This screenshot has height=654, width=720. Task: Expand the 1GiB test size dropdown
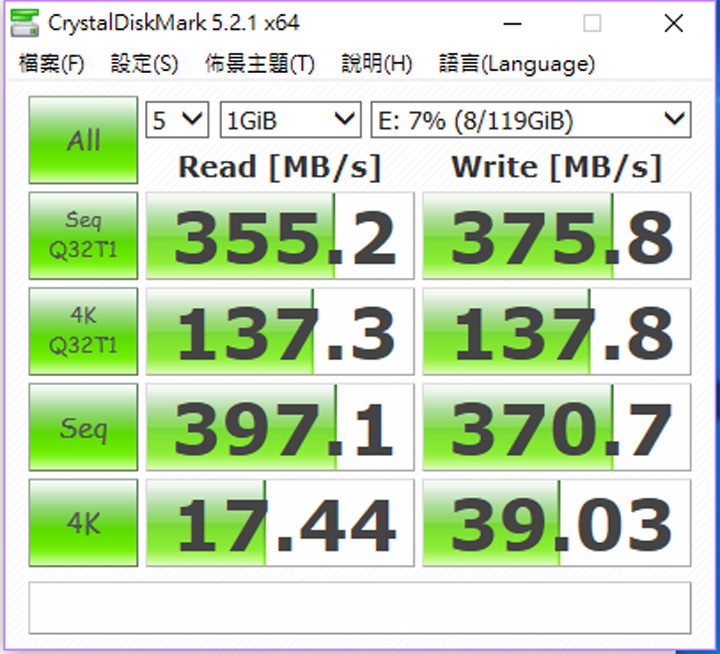pos(289,121)
